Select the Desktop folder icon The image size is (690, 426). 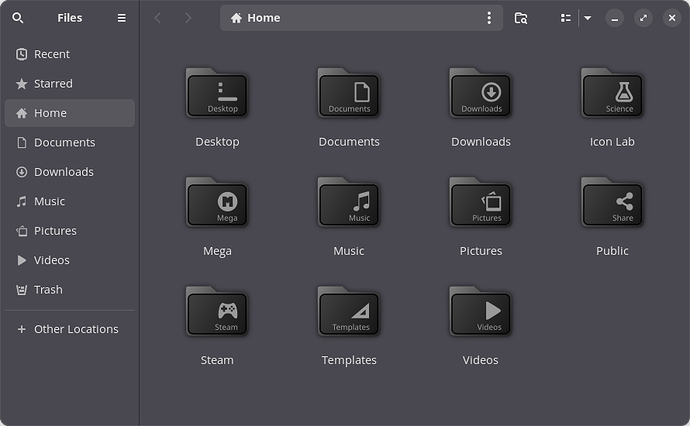click(x=217, y=93)
